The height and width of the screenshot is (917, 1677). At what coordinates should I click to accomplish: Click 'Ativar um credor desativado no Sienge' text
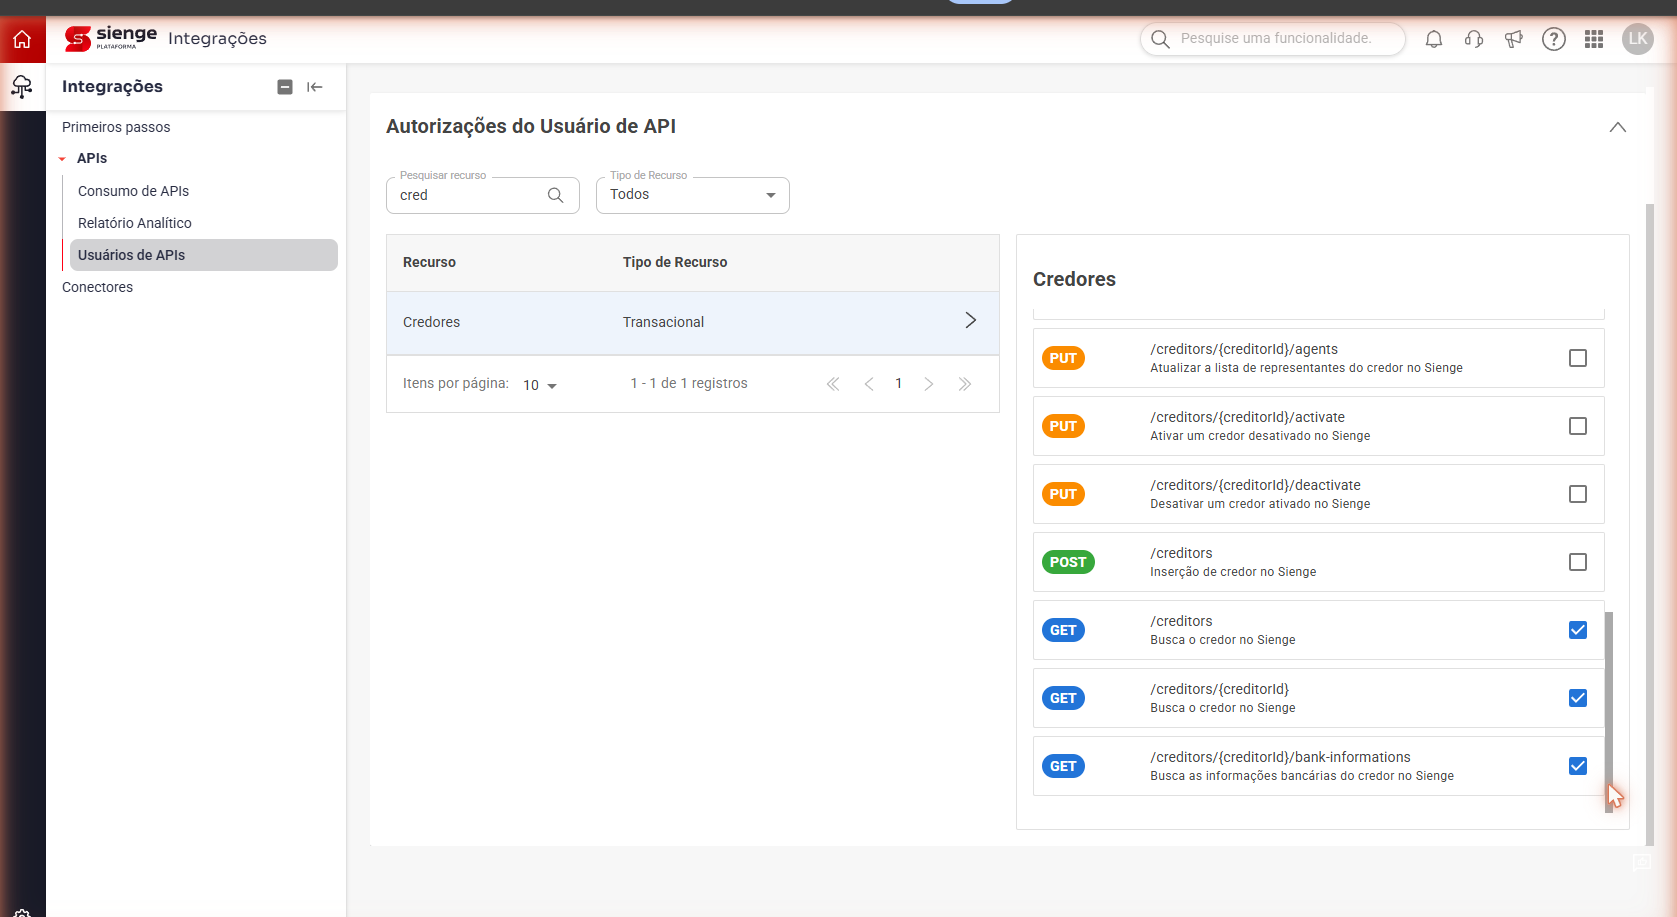tap(1260, 436)
